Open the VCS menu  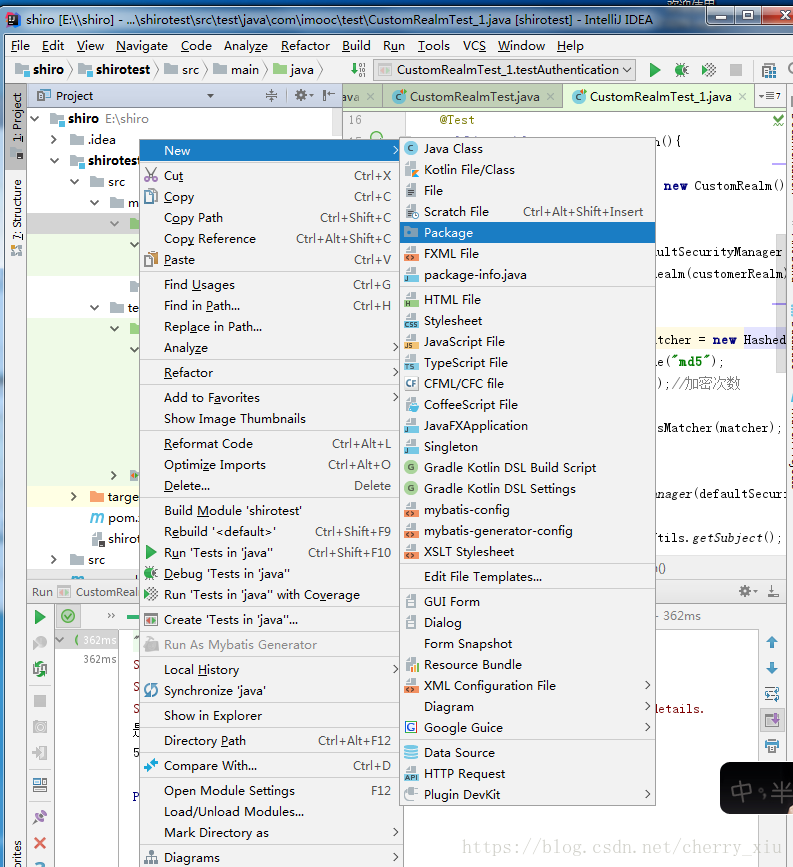pyautogui.click(x=474, y=46)
